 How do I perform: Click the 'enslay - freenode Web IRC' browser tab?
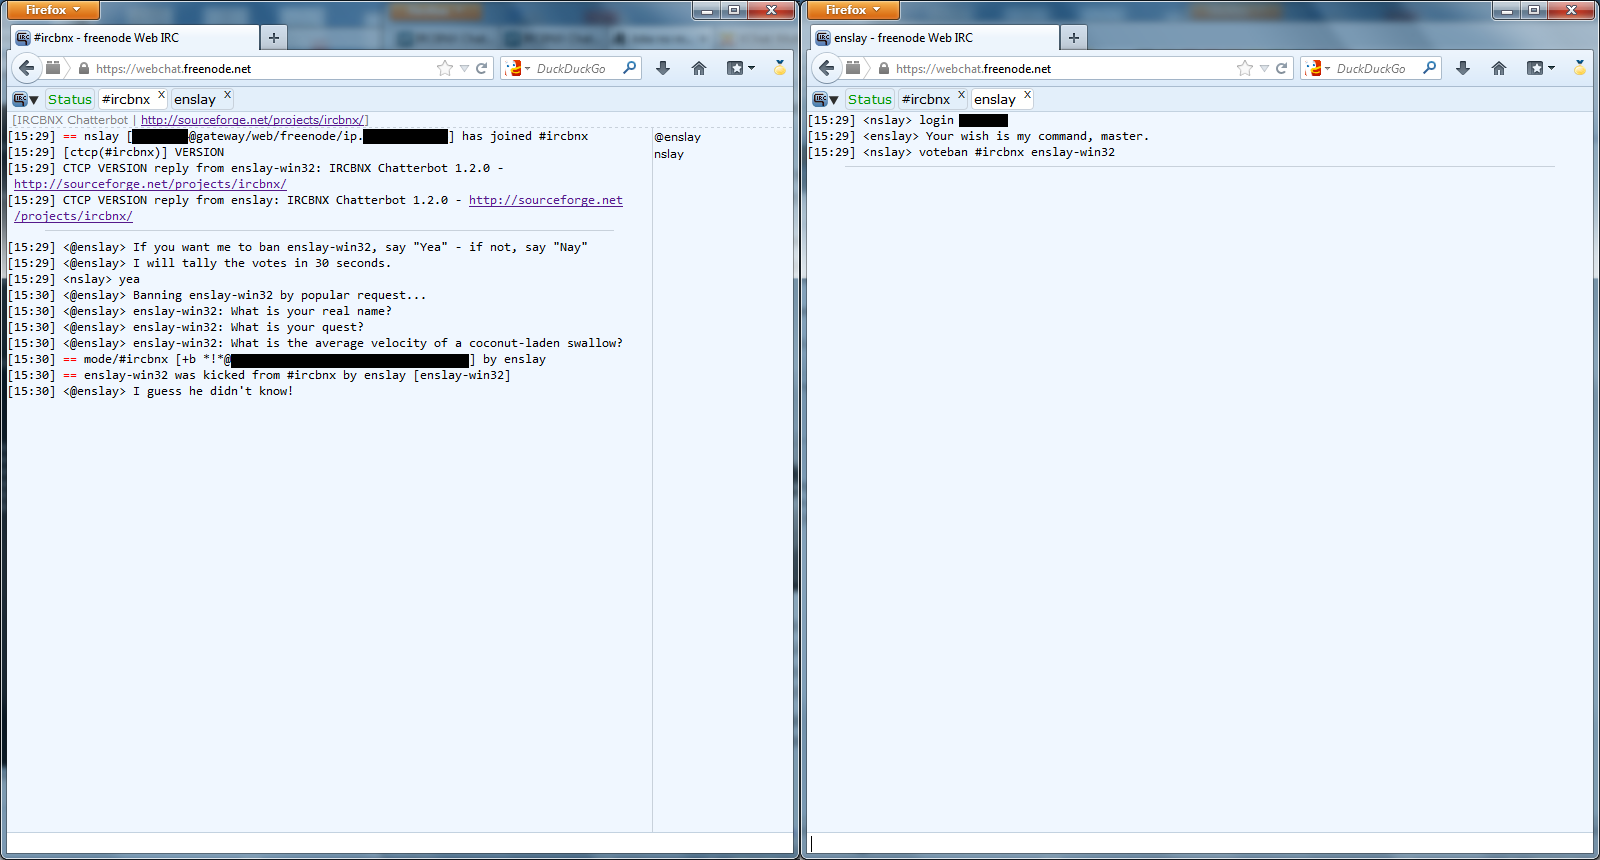click(x=934, y=38)
